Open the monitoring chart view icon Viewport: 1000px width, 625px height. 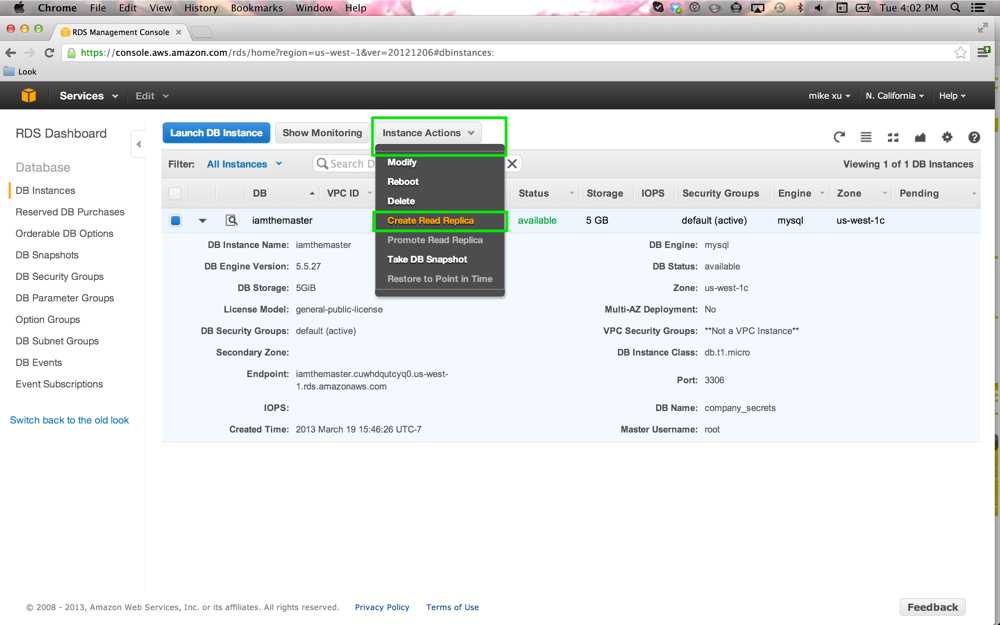920,137
